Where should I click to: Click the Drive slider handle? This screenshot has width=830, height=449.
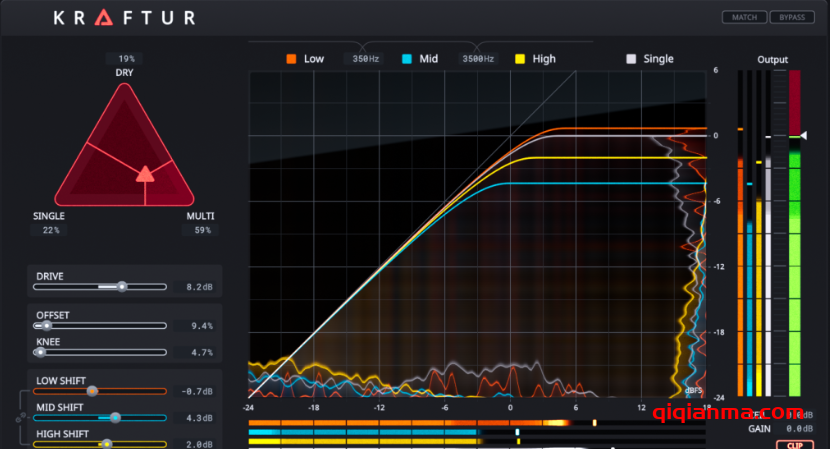click(122, 286)
